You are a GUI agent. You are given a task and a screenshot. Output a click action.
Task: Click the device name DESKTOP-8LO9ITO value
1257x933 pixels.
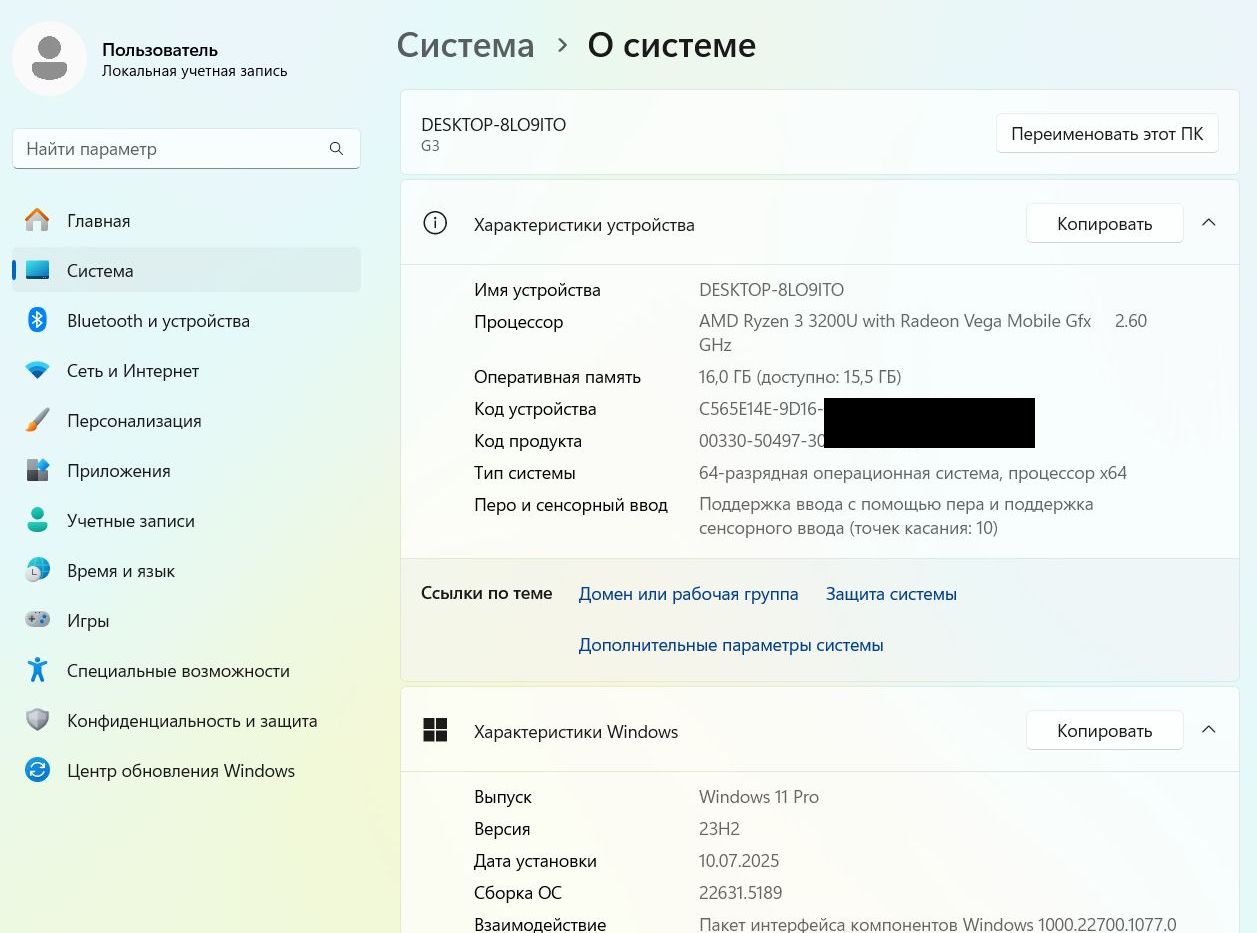pyautogui.click(x=771, y=290)
